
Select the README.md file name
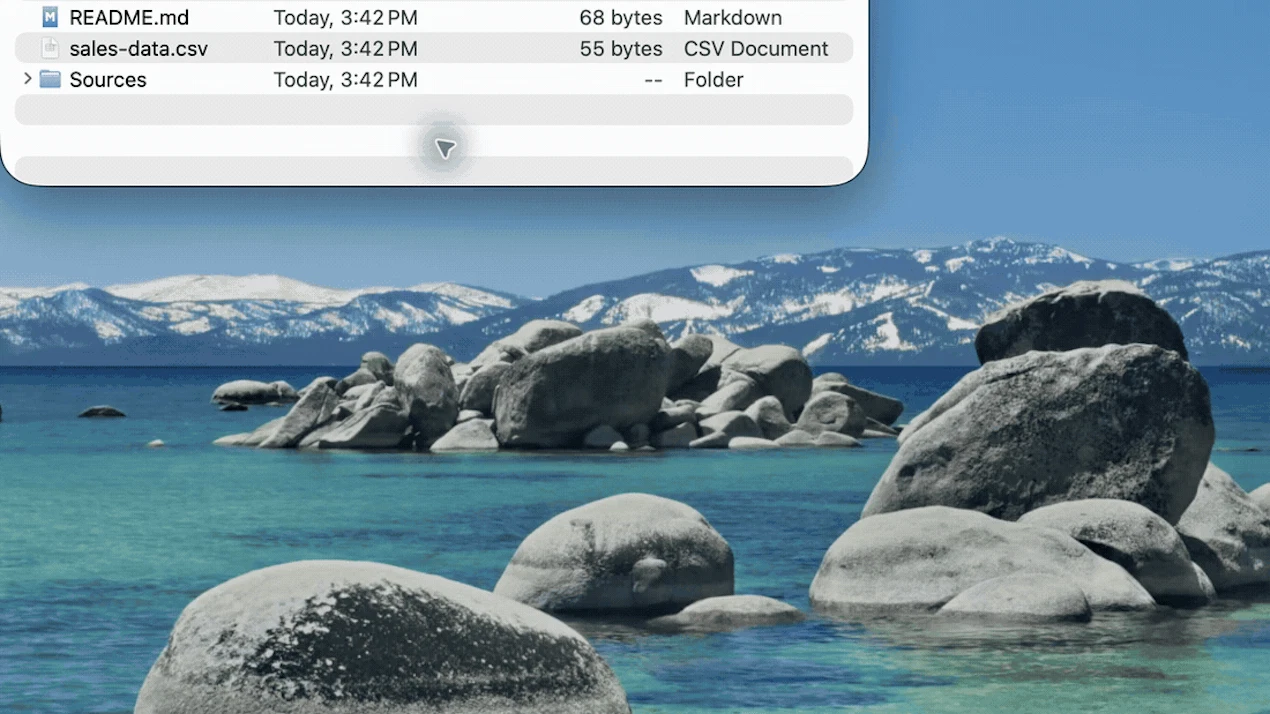pos(129,18)
